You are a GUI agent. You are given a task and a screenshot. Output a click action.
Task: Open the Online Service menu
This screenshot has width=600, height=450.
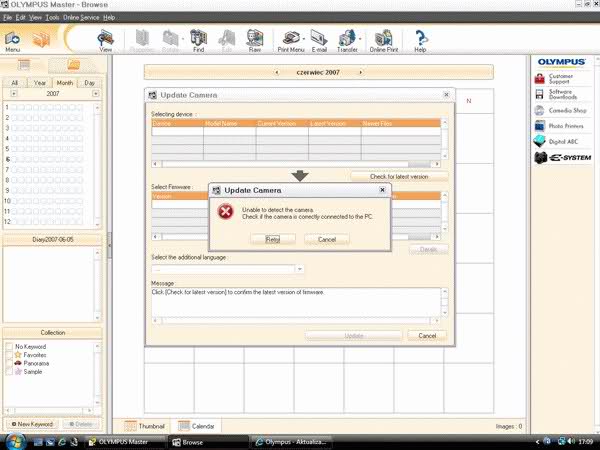coord(81,18)
